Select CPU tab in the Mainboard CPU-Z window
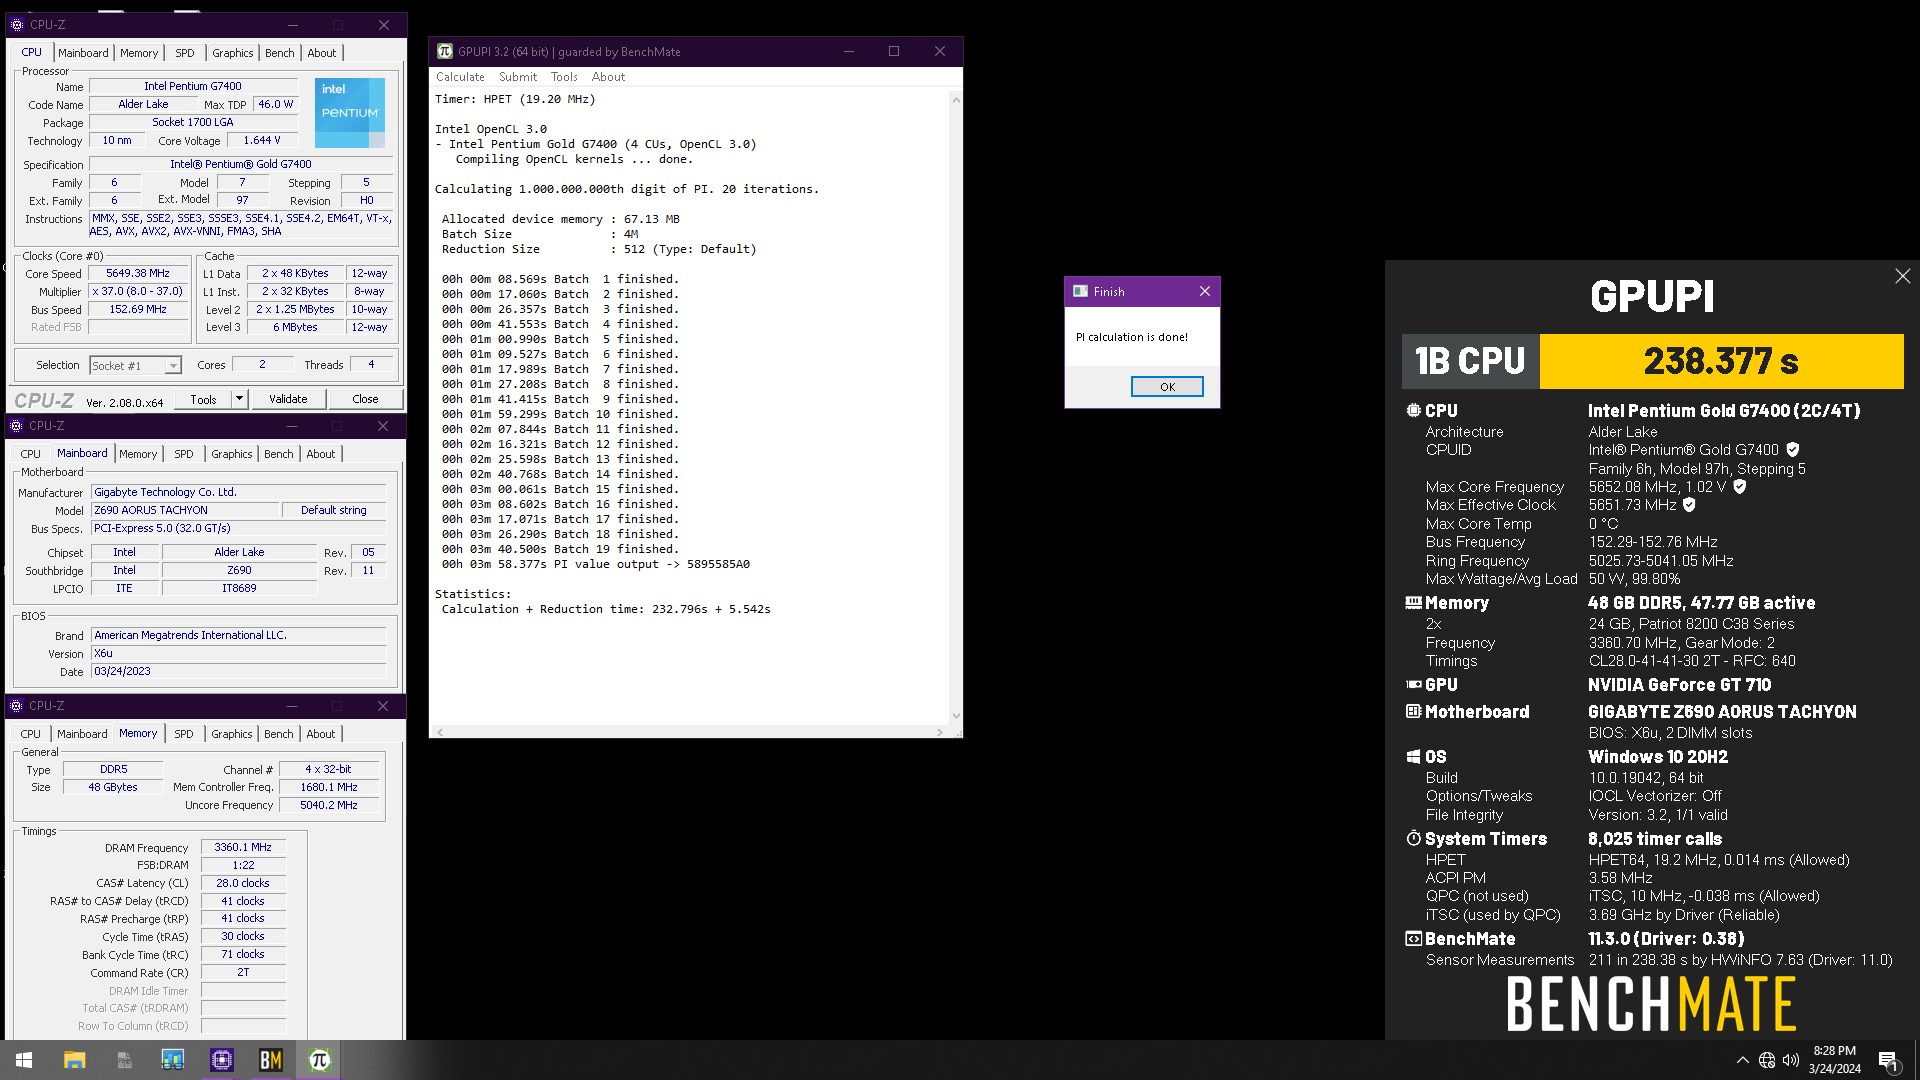This screenshot has height=1080, width=1920. pos(31,454)
